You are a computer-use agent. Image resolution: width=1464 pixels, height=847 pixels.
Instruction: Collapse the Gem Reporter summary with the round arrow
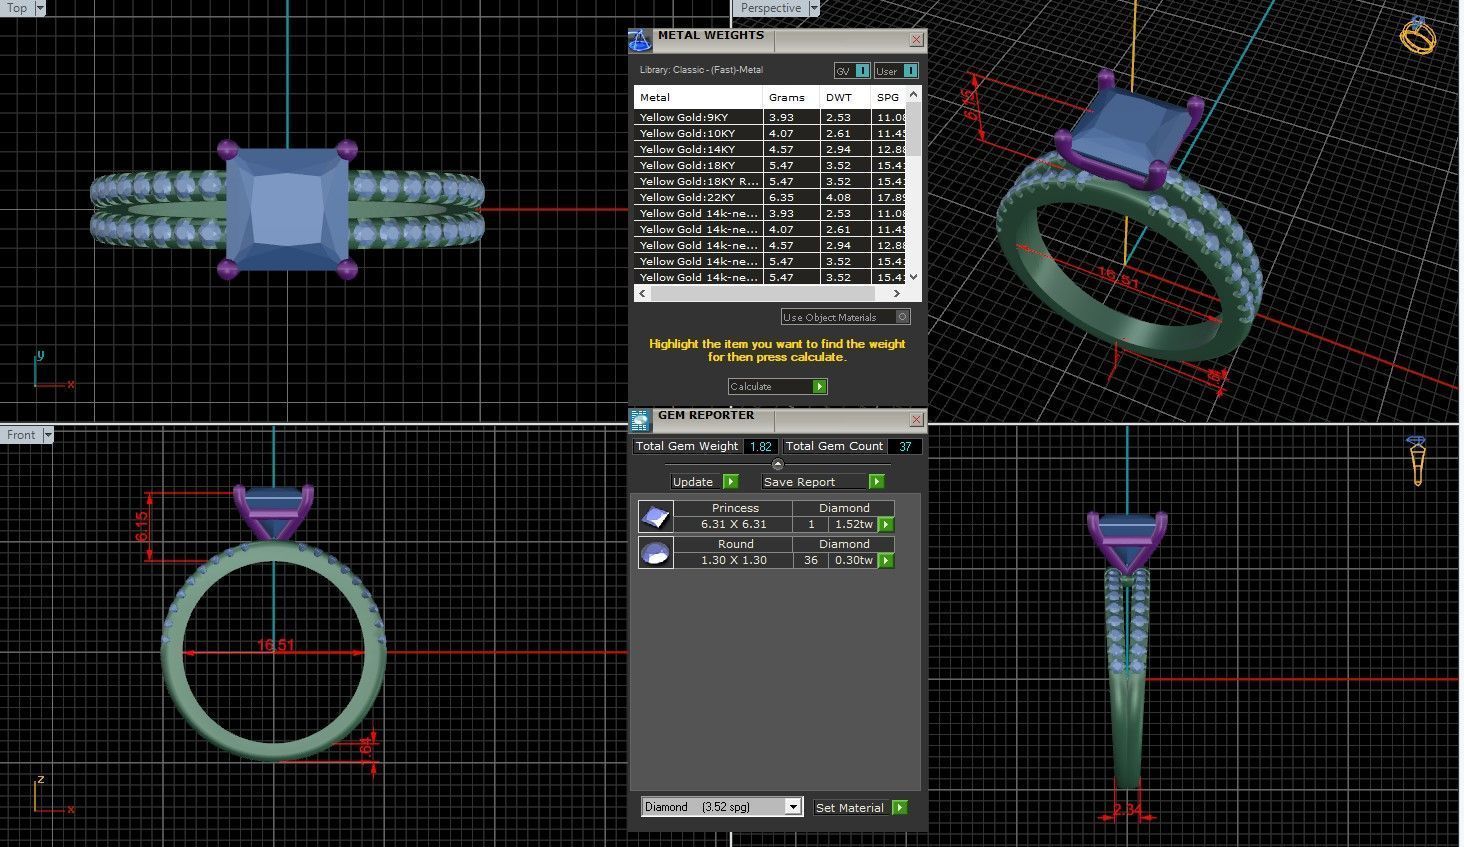pyautogui.click(x=778, y=465)
